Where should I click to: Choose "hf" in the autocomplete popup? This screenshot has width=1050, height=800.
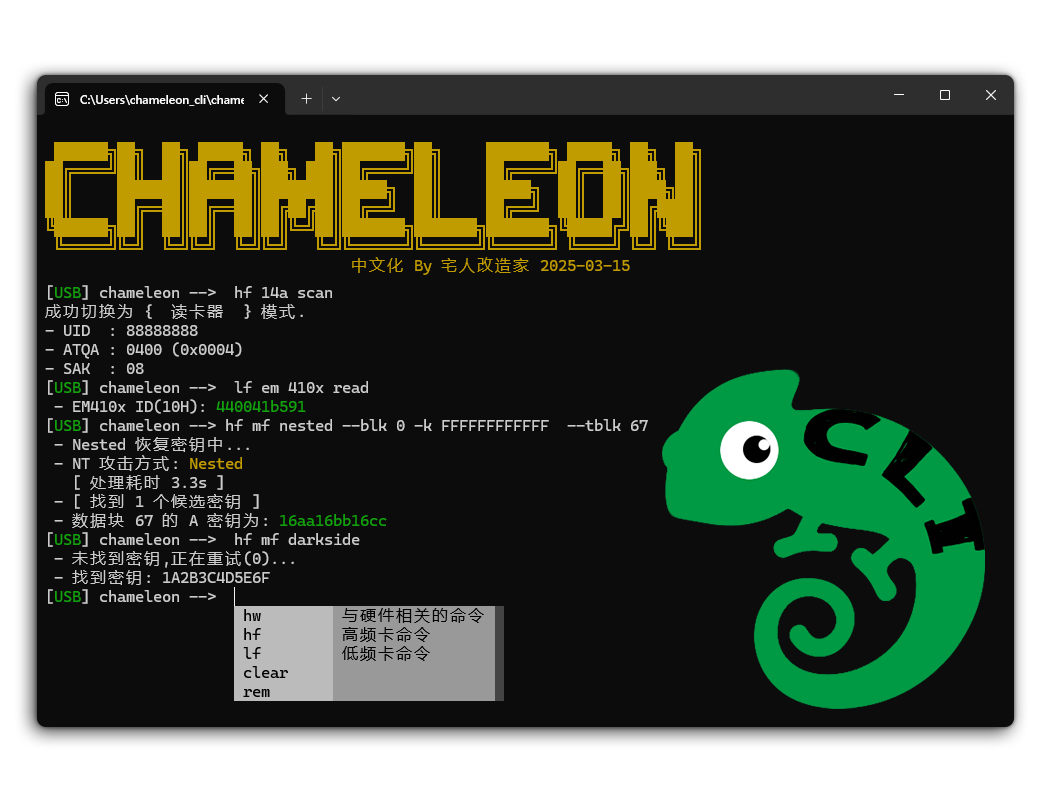point(252,635)
